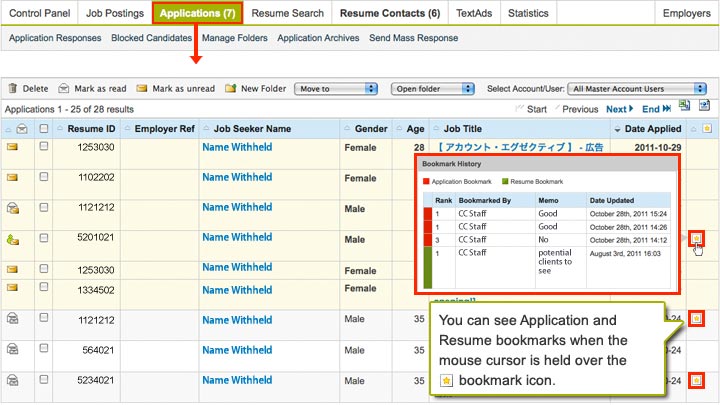Open the Statistics tab

click(528, 13)
